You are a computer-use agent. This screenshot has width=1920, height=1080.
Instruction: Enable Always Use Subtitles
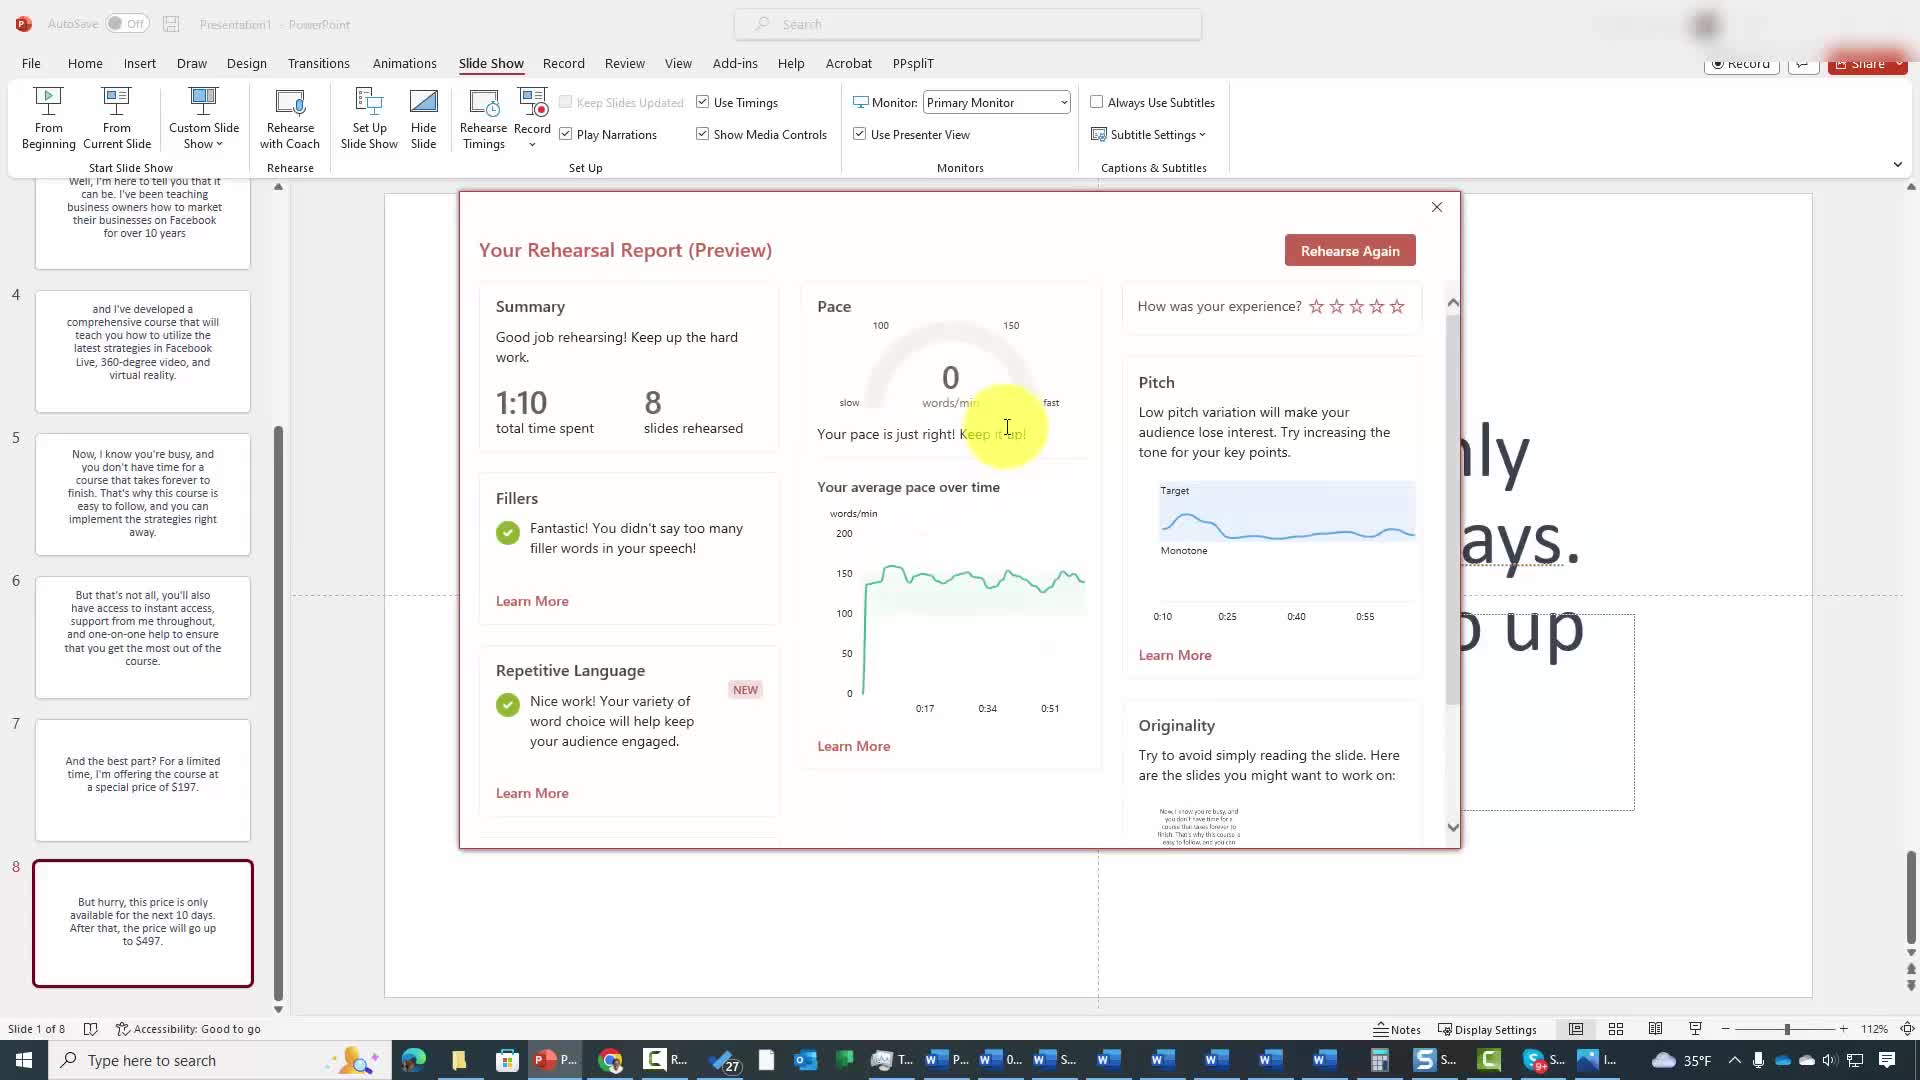(1097, 102)
